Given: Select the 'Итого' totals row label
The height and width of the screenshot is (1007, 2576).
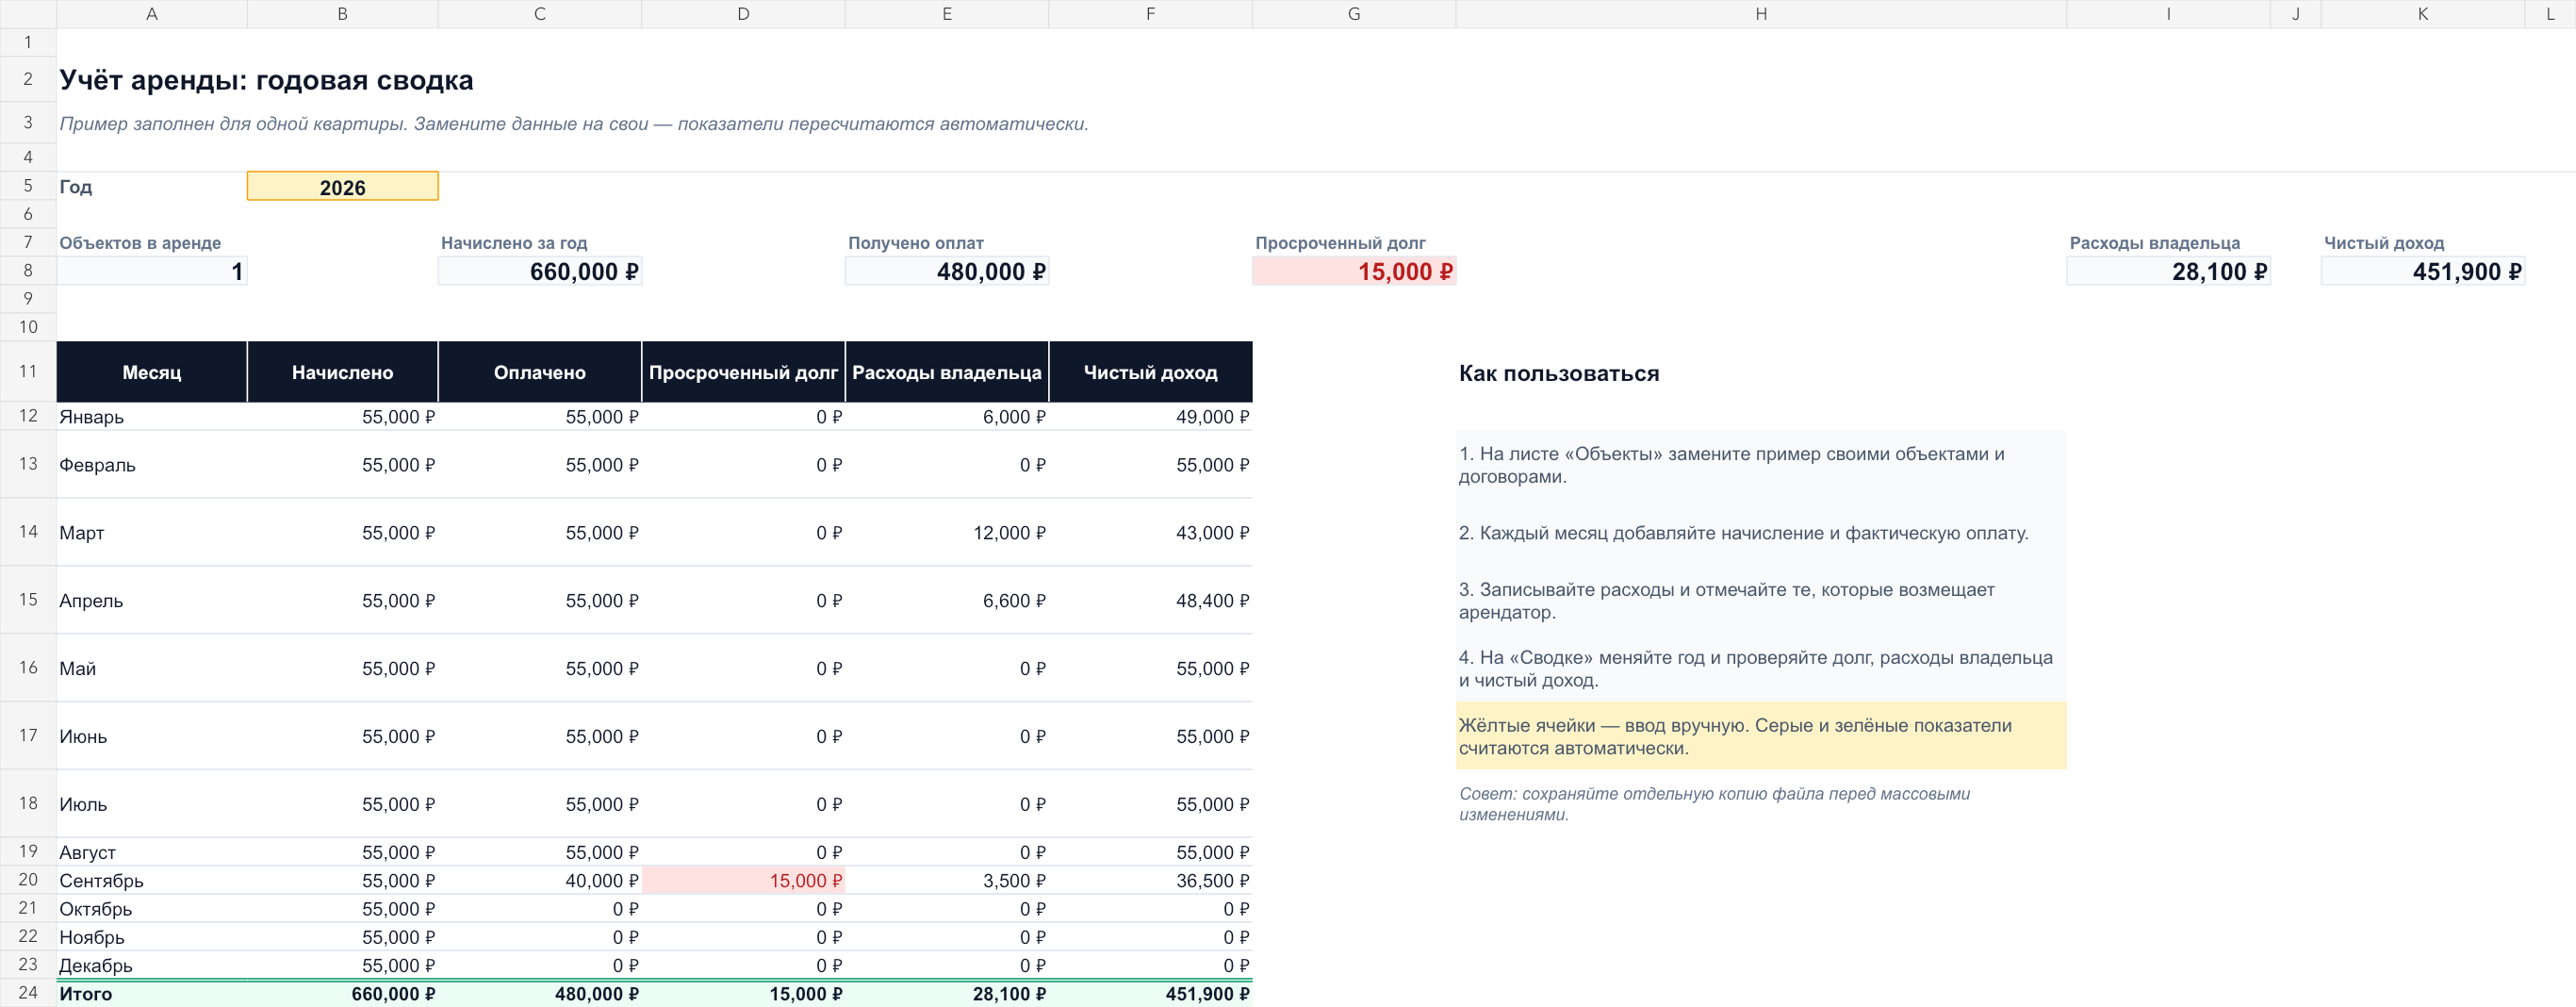Looking at the screenshot, I should point(152,994).
